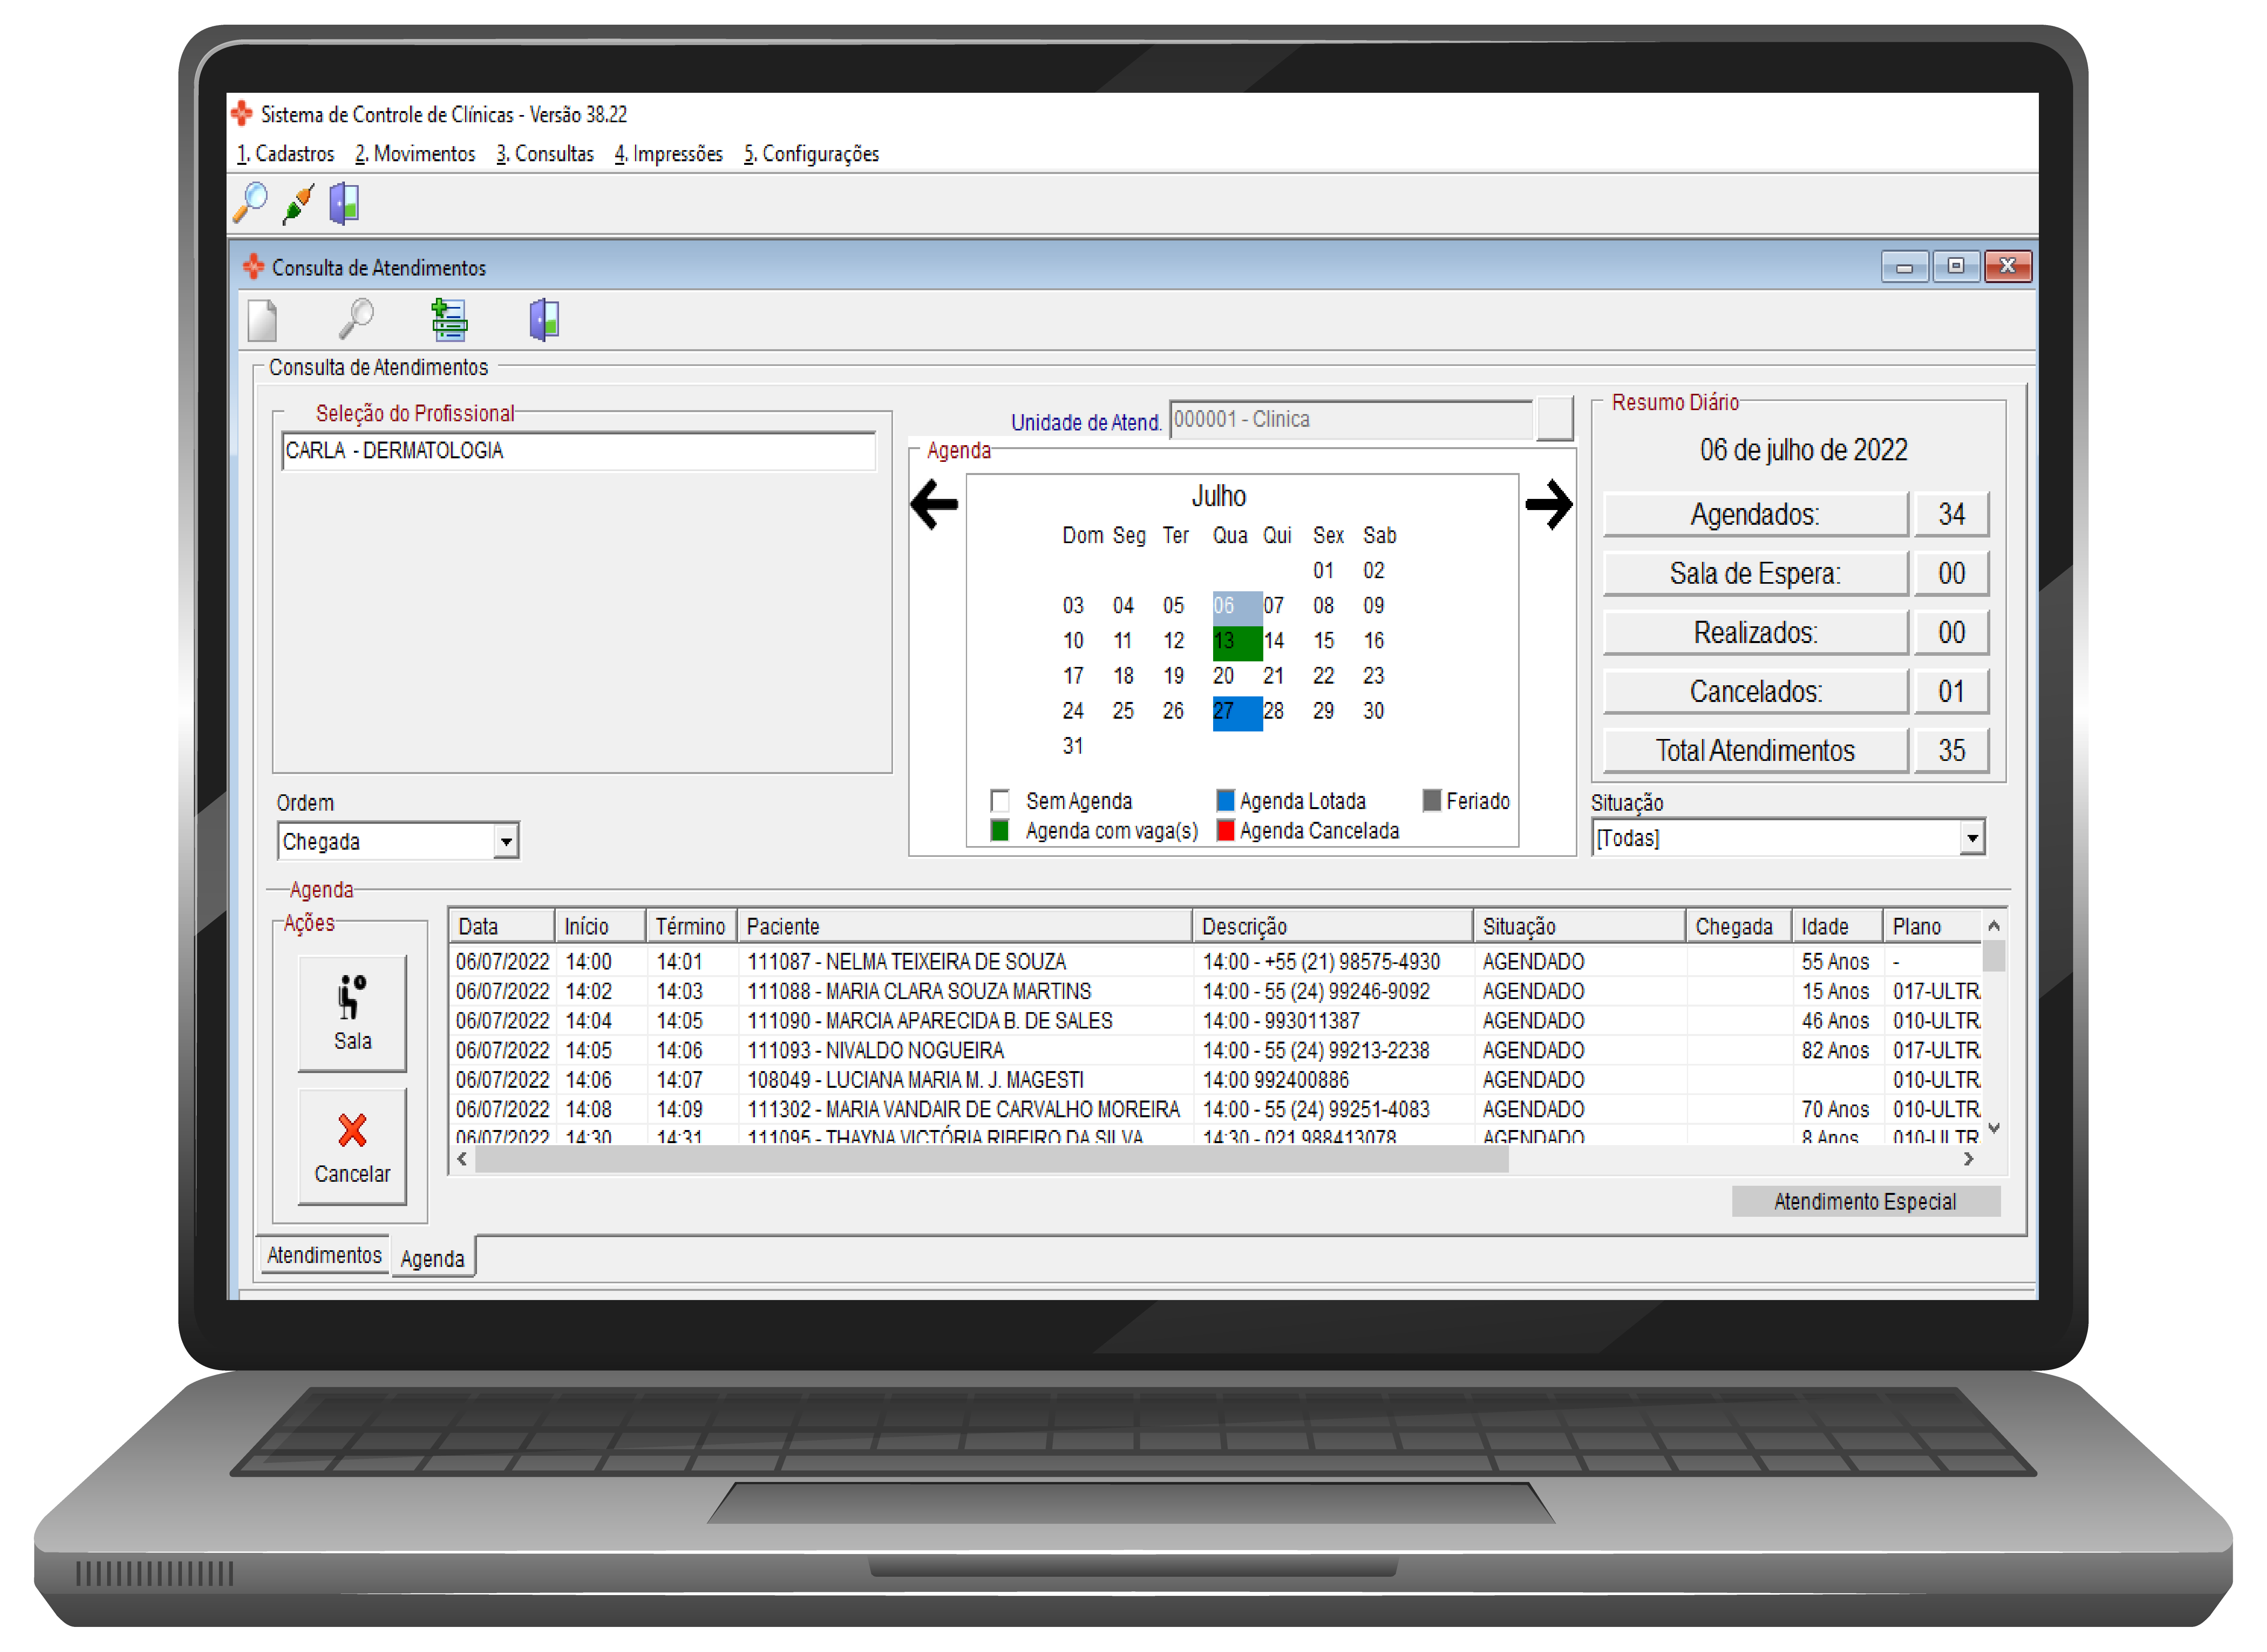Open the Movimentos menu
This screenshot has height=1652, width=2267.
415,154
